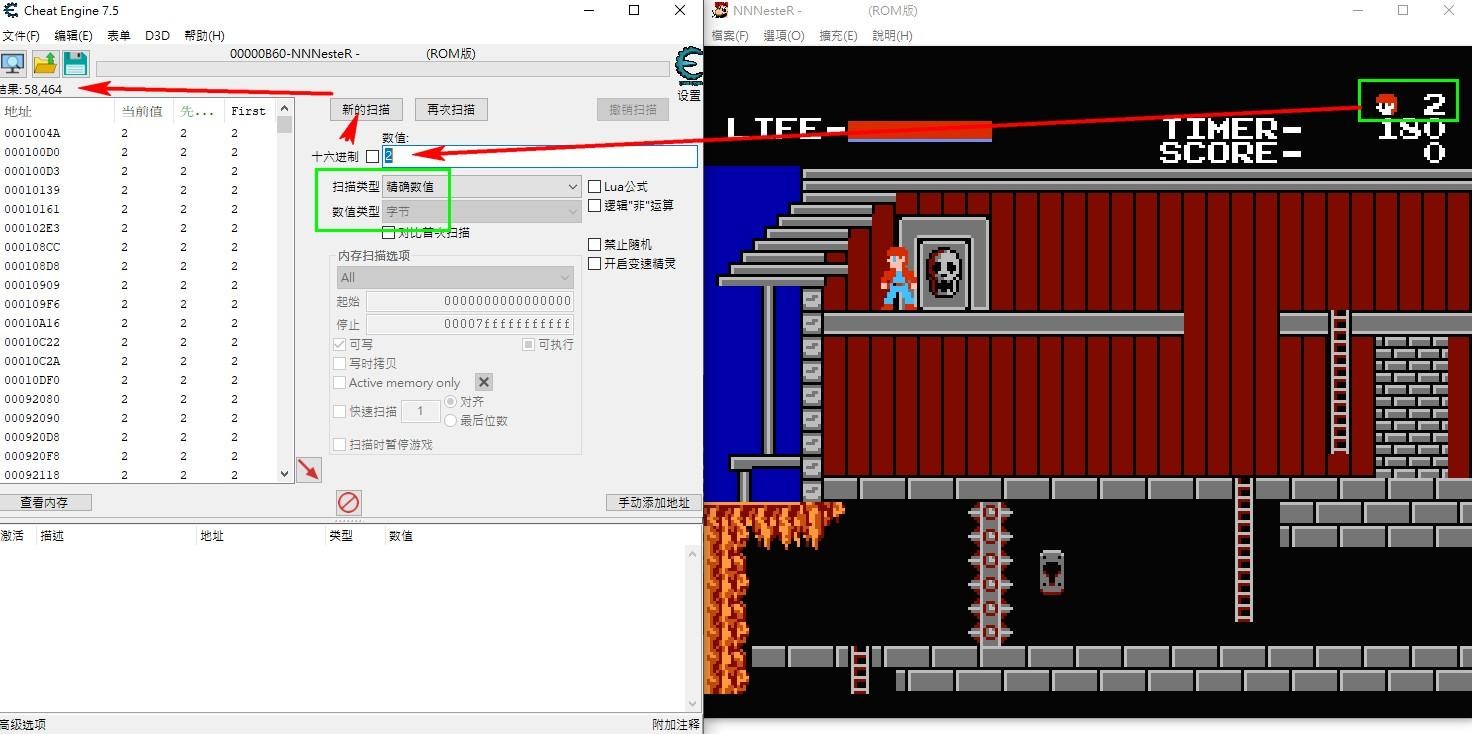Screen dimensions: 1472x734
Task: Toggle the 可写 writable checkbox
Action: pyautogui.click(x=339, y=344)
